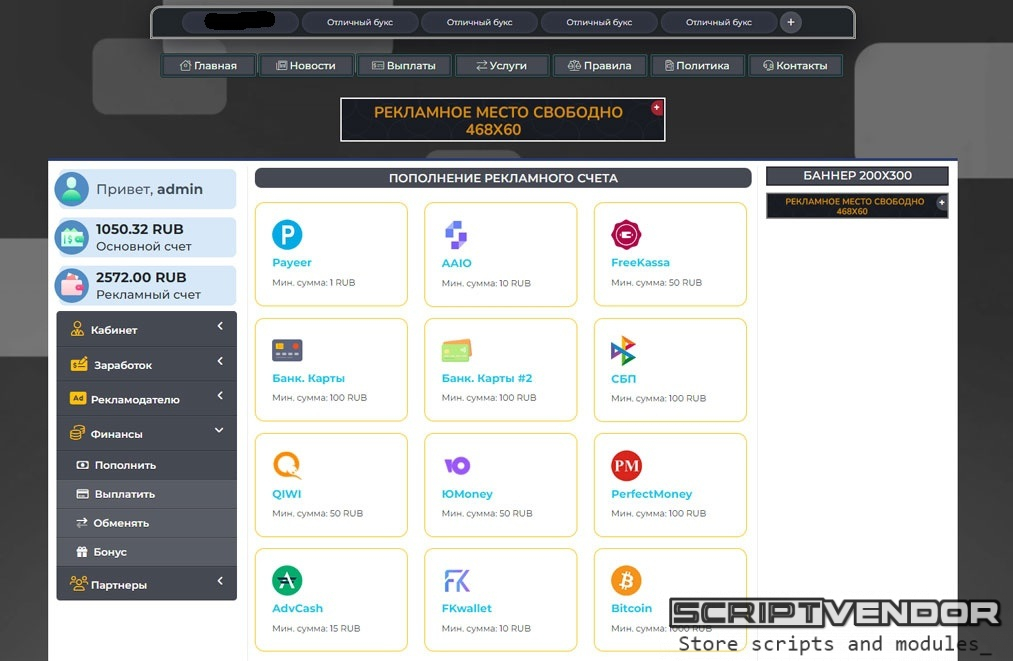Screen dimensions: 1013x661
Task: Click the Банк. Карты card icon
Action: click(x=287, y=350)
